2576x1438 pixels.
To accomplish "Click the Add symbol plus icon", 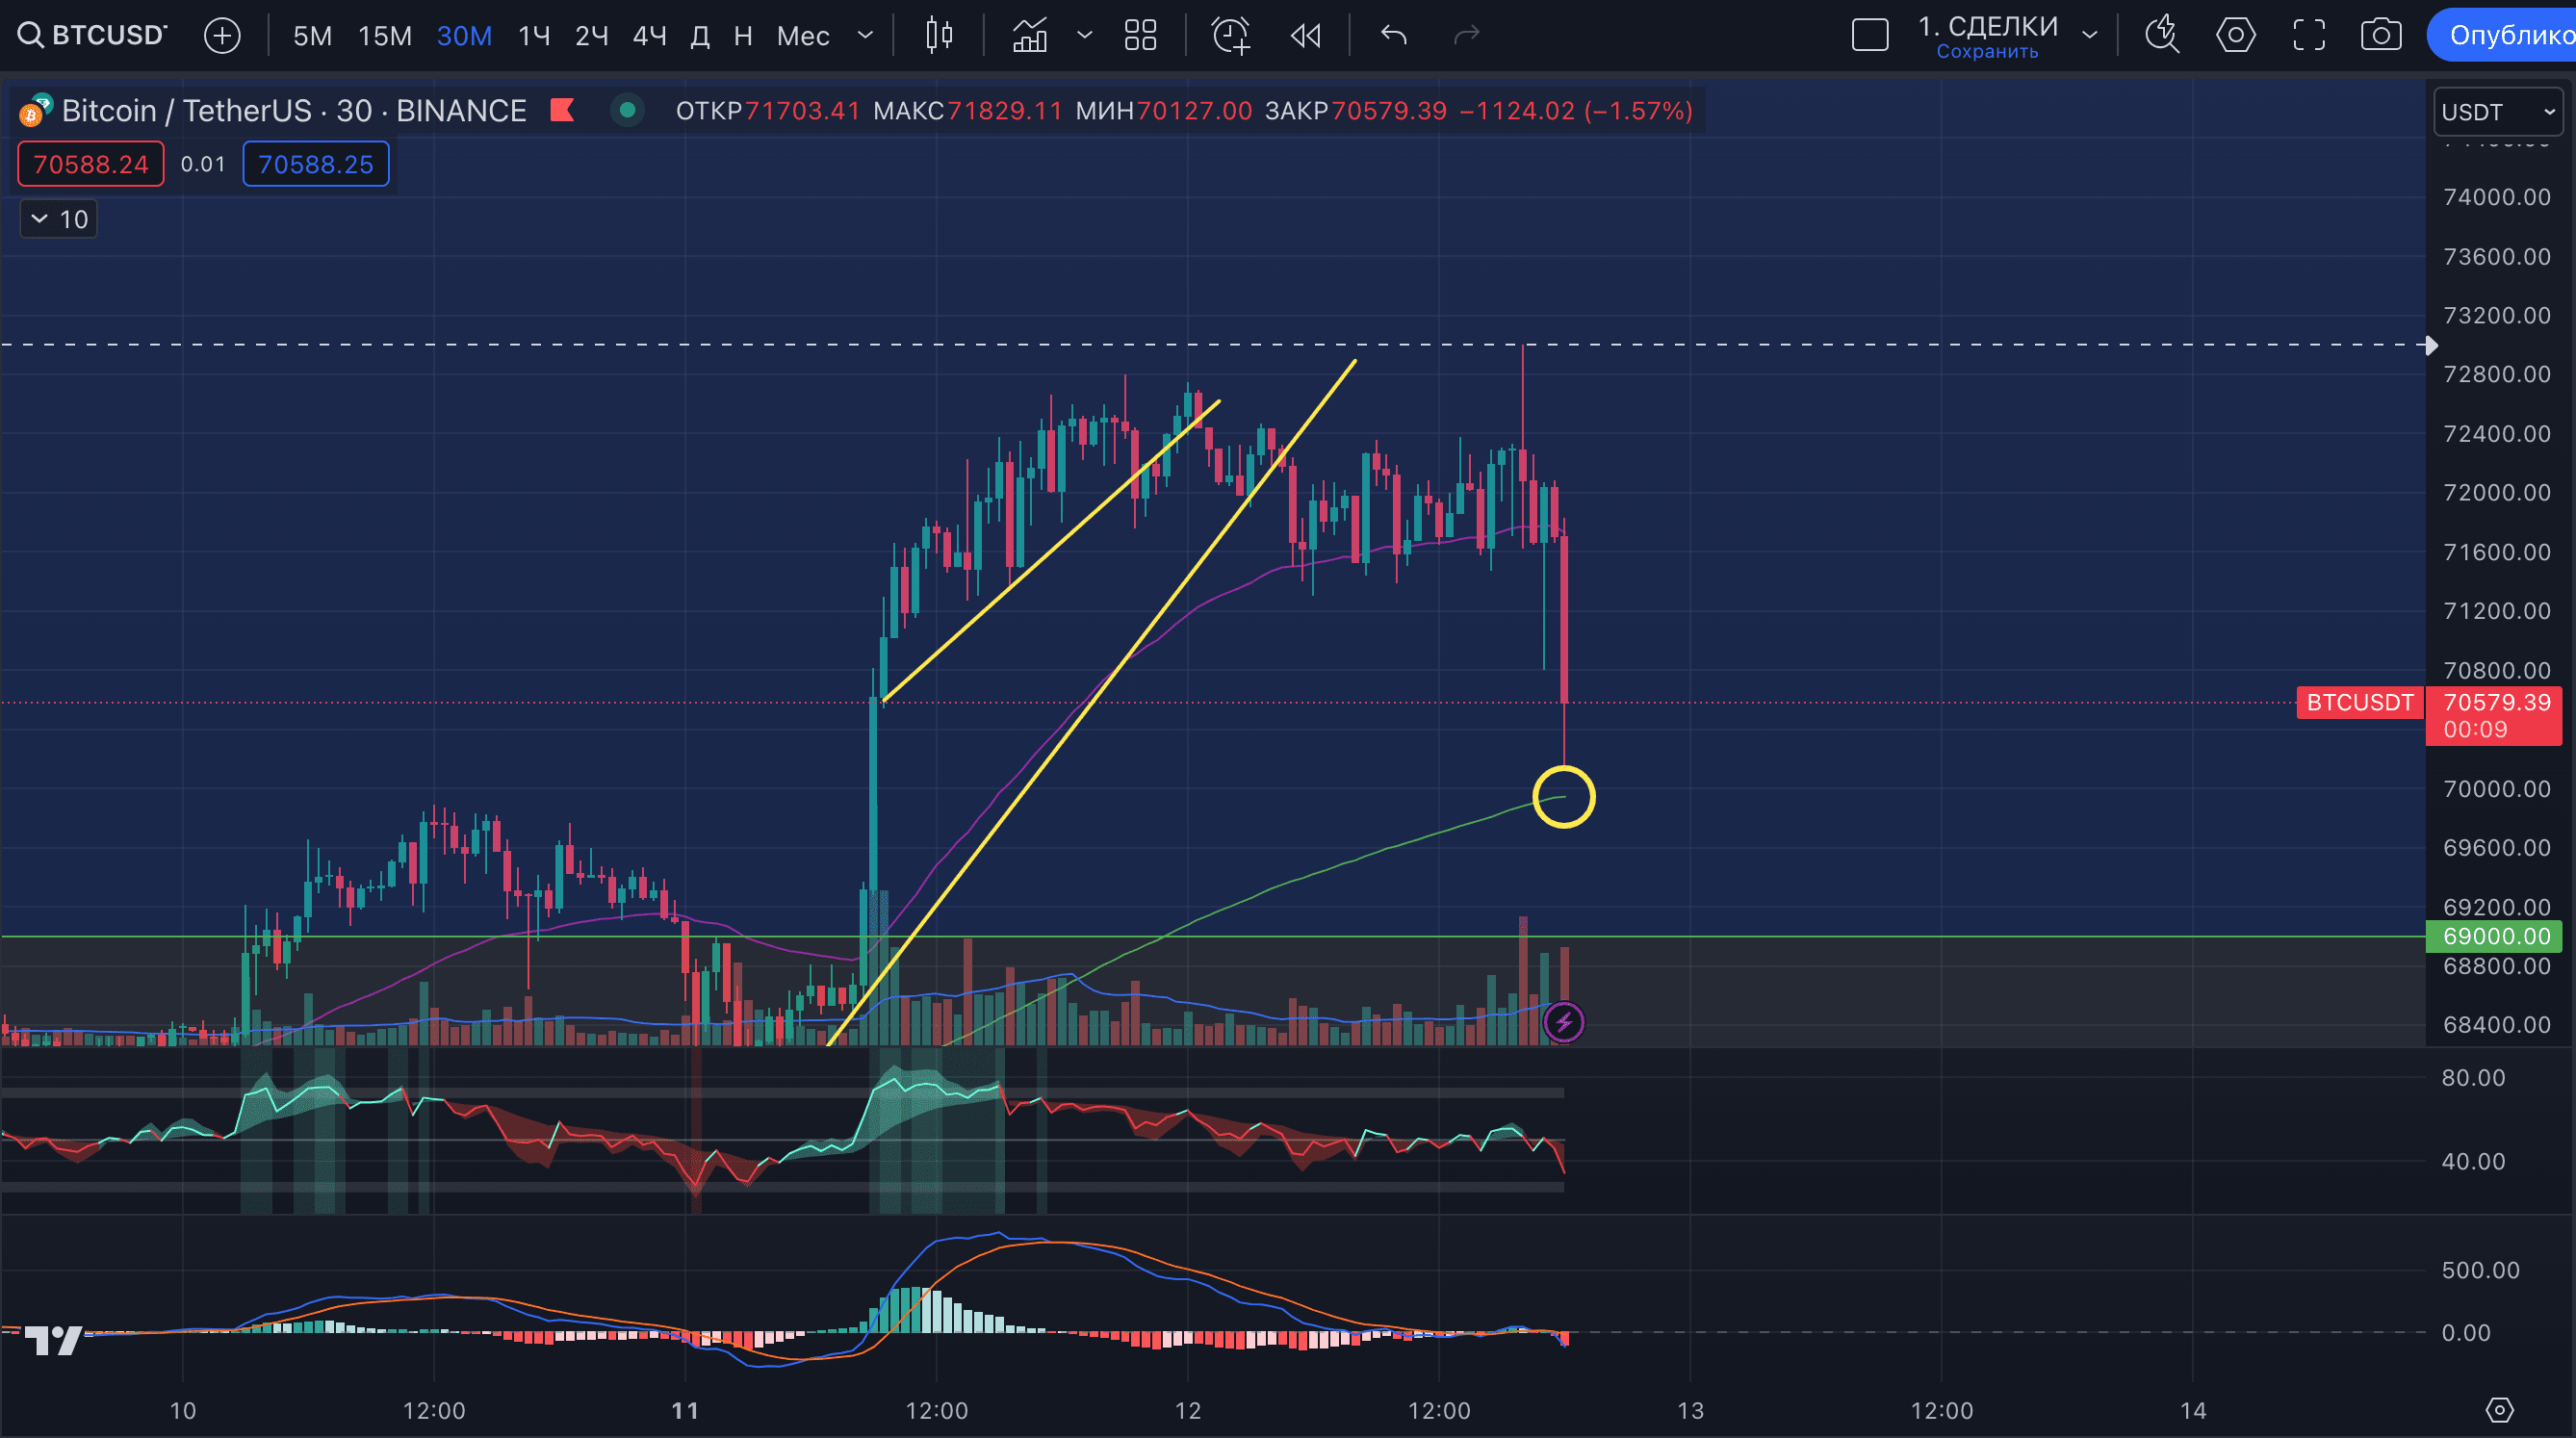I will pyautogui.click(x=222, y=34).
